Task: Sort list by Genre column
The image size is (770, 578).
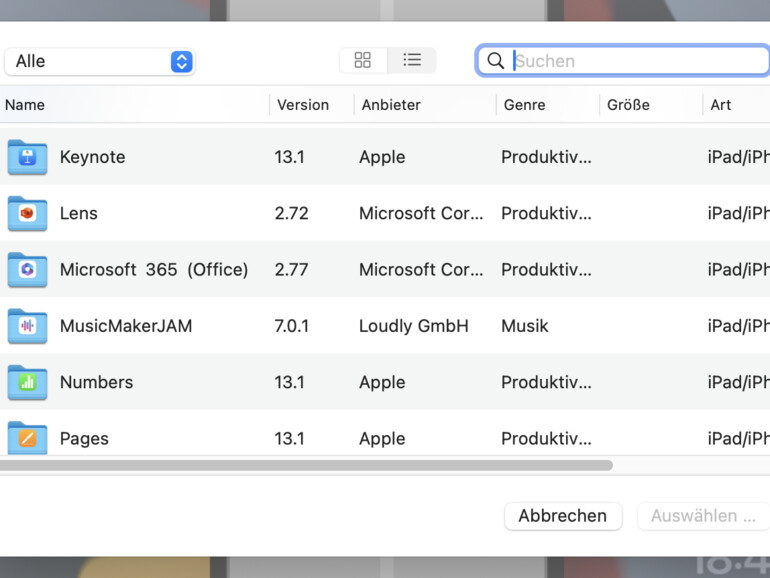Action: pyautogui.click(x=524, y=105)
